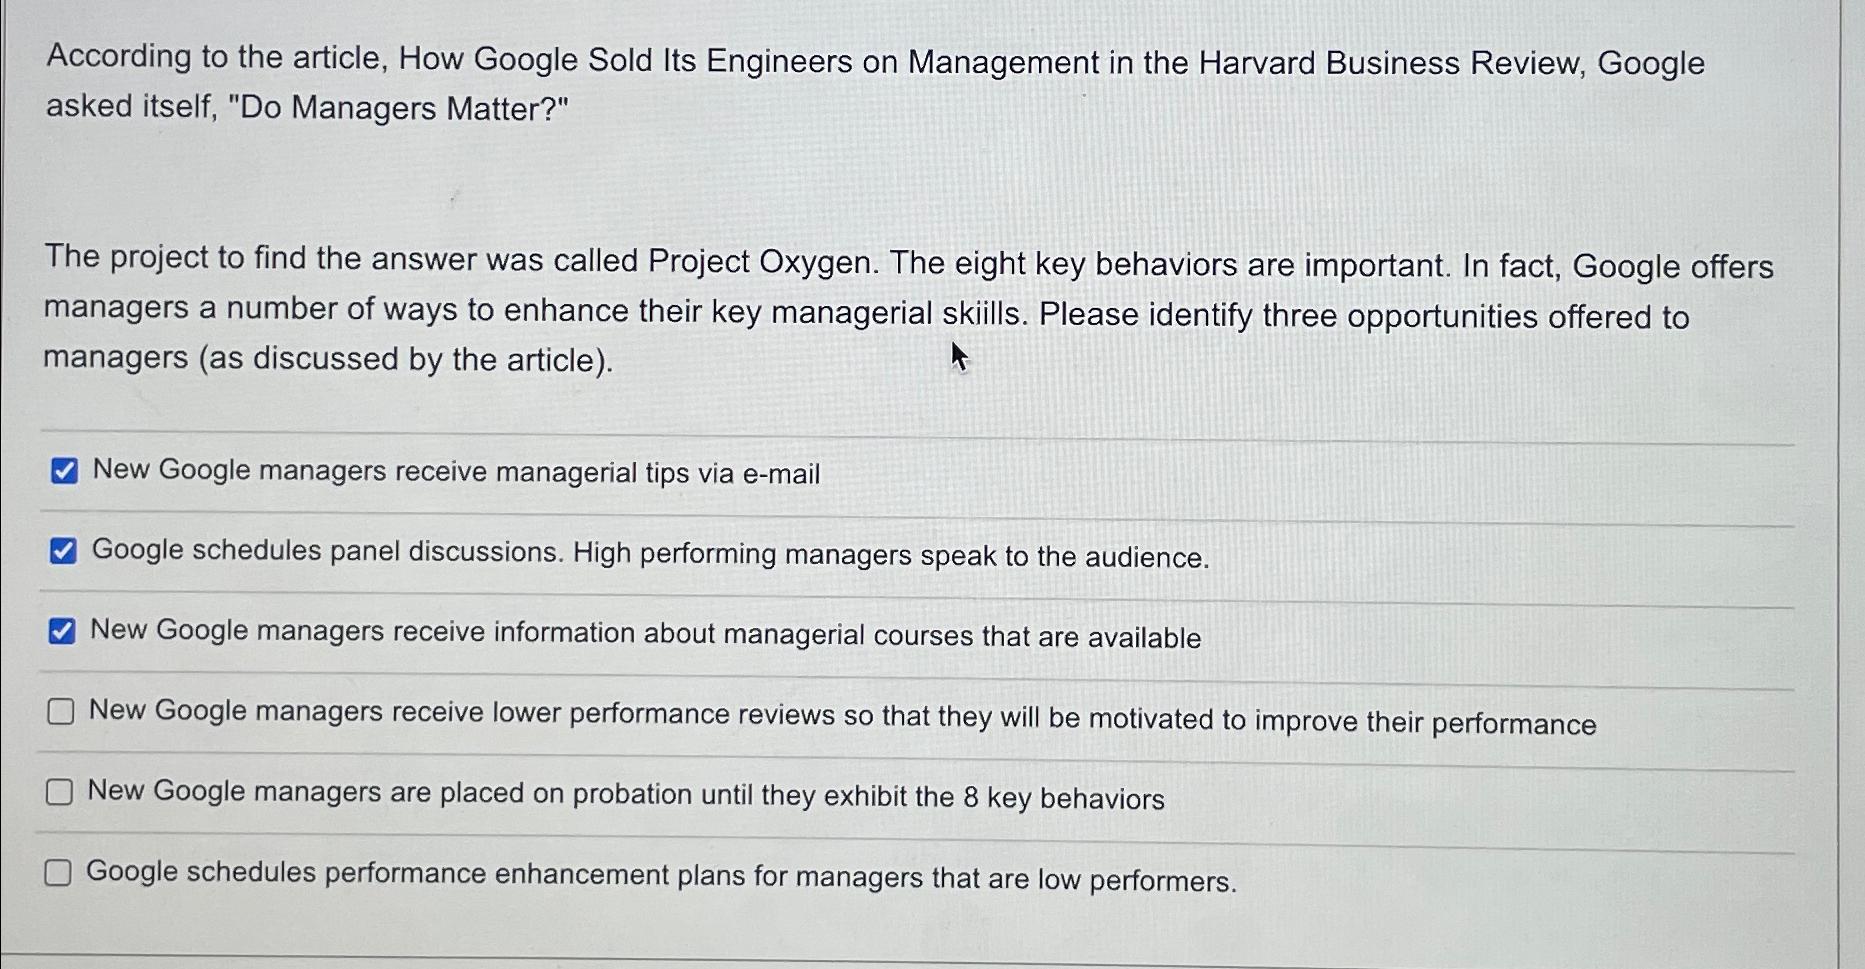Select the e-mail tips answer text
This screenshot has height=969, width=1865.
click(455, 472)
